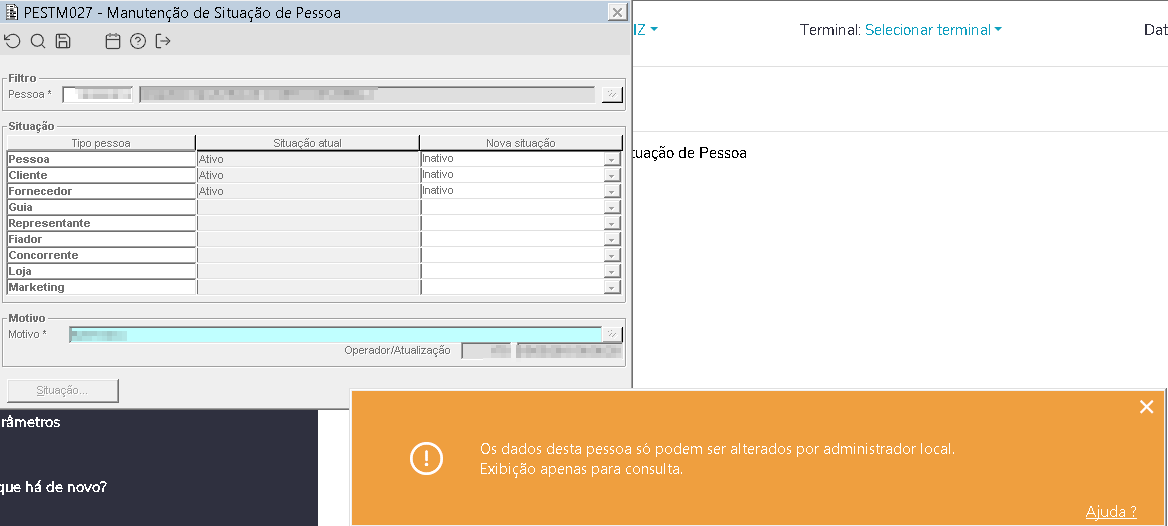This screenshot has width=1168, height=526.
Task: Click the exclamation warning icon in the notification
Action: coord(427,457)
